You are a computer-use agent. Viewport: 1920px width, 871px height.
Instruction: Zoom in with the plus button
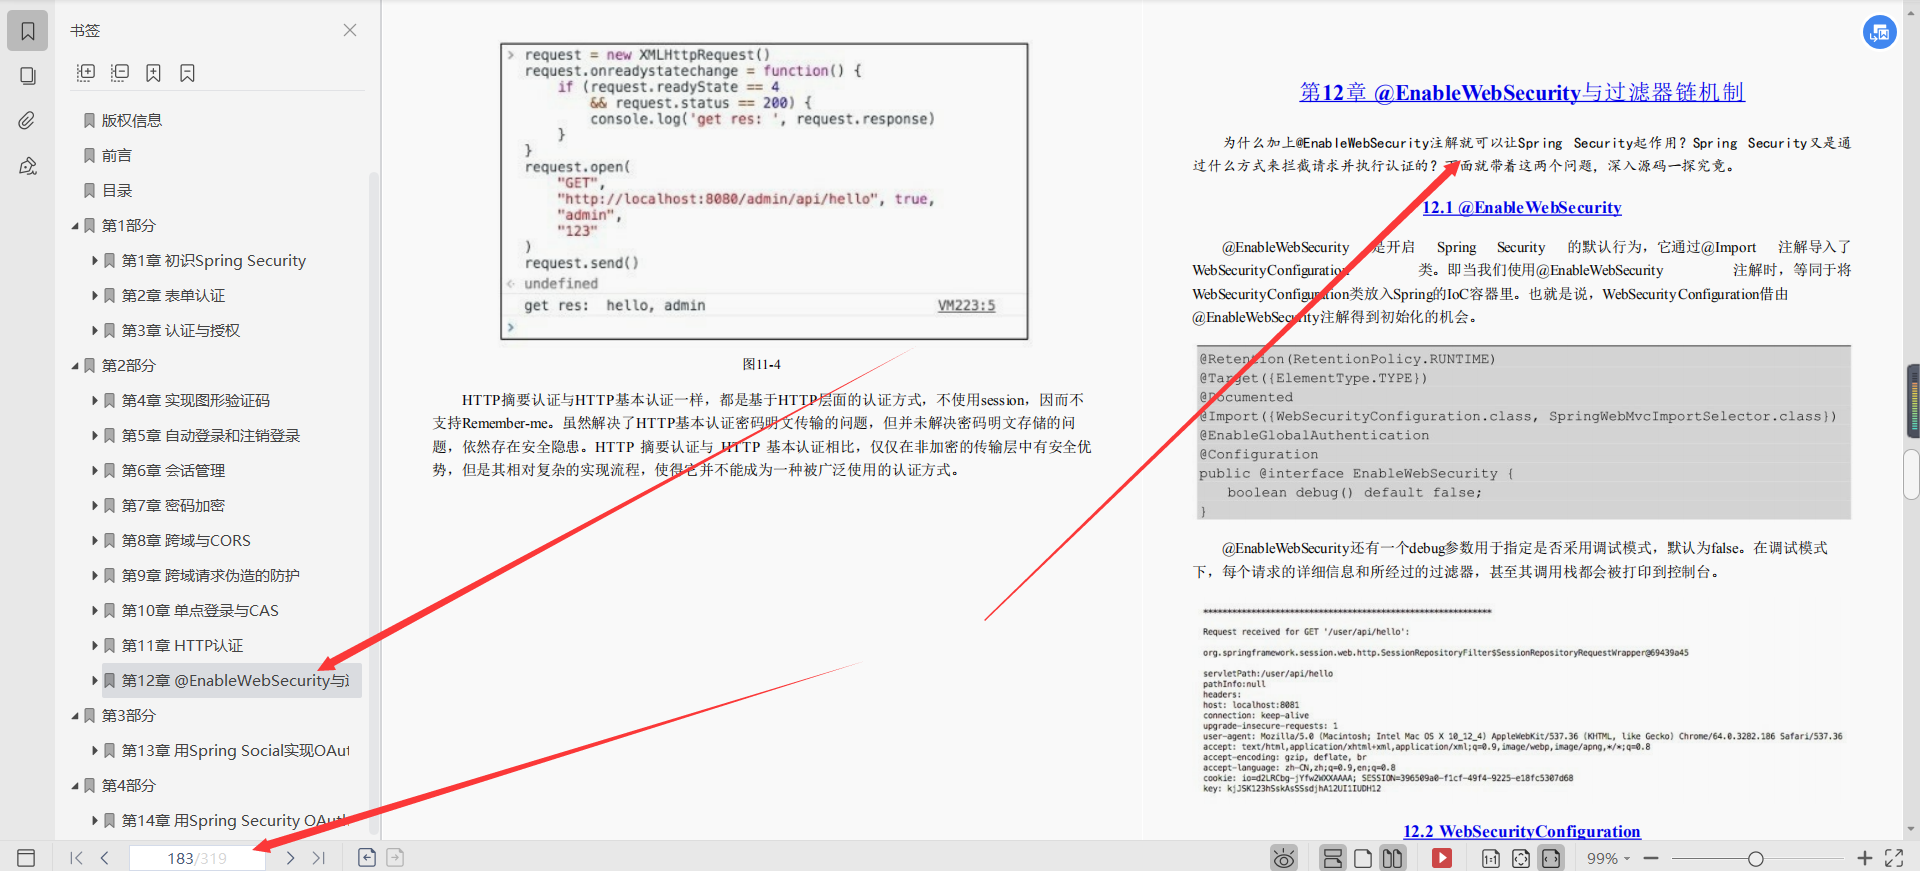pos(1864,858)
